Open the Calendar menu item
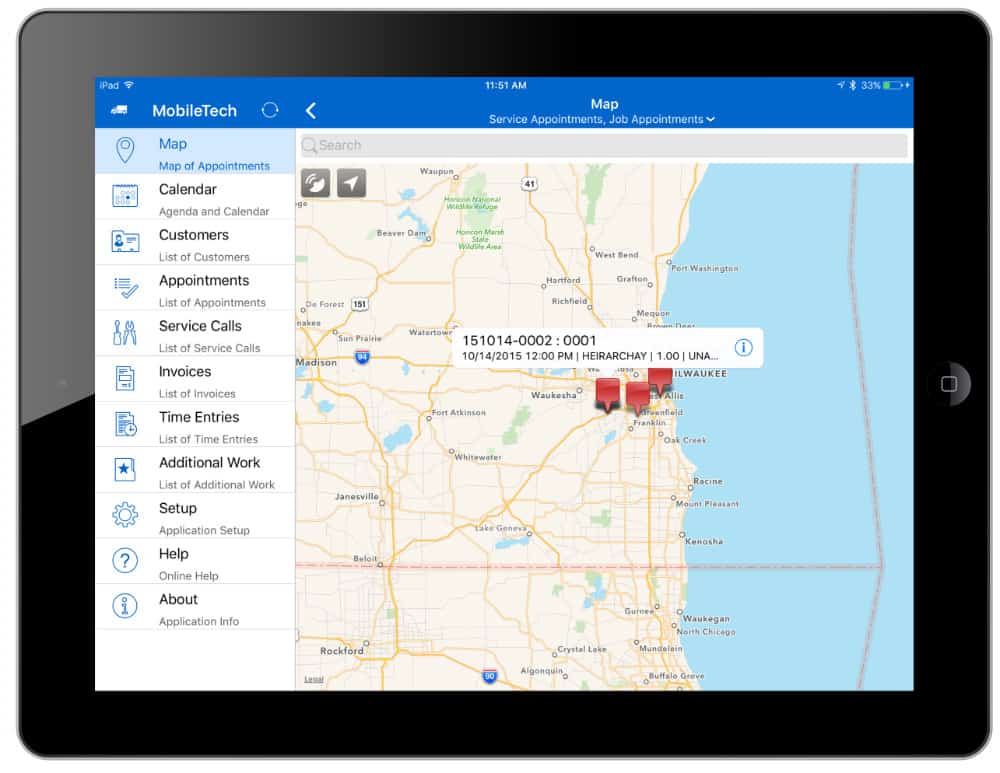 (195, 196)
